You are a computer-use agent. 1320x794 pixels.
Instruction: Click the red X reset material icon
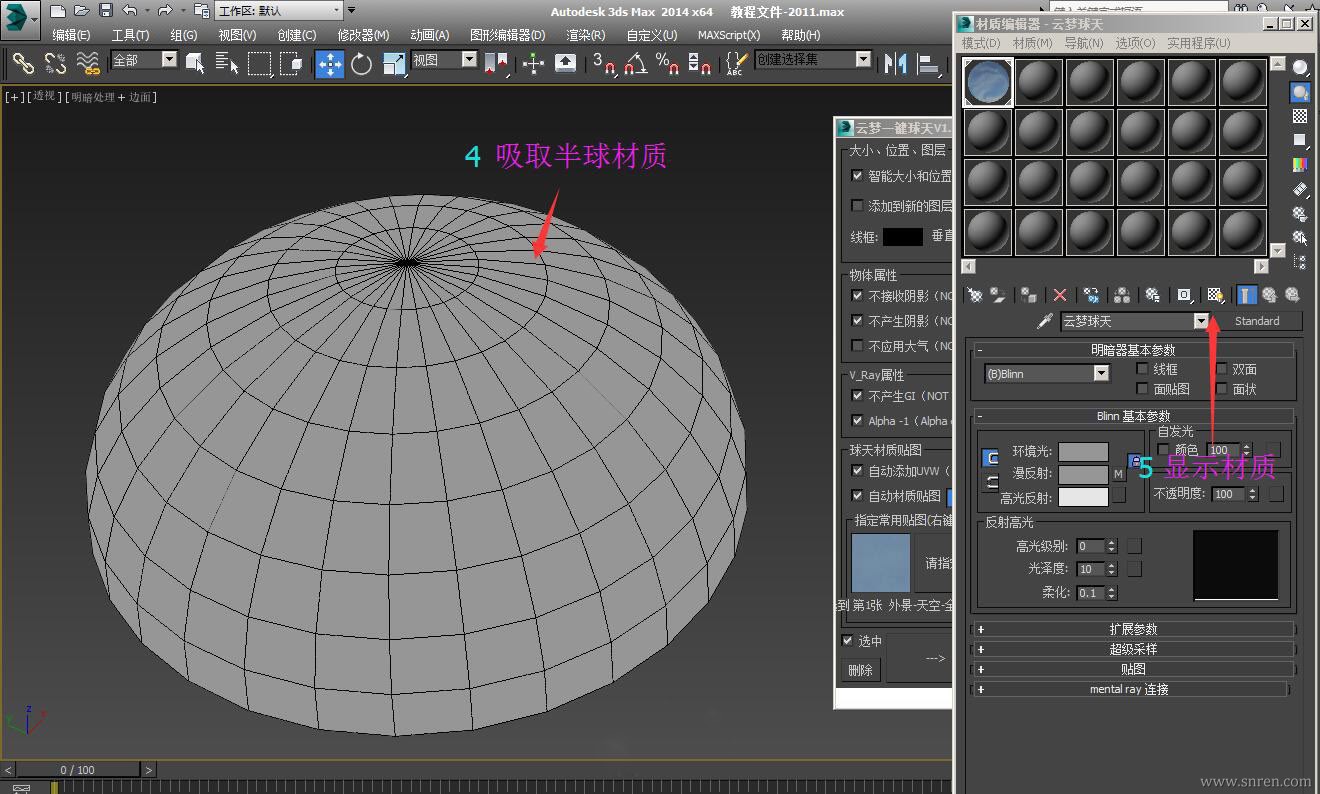click(1060, 295)
